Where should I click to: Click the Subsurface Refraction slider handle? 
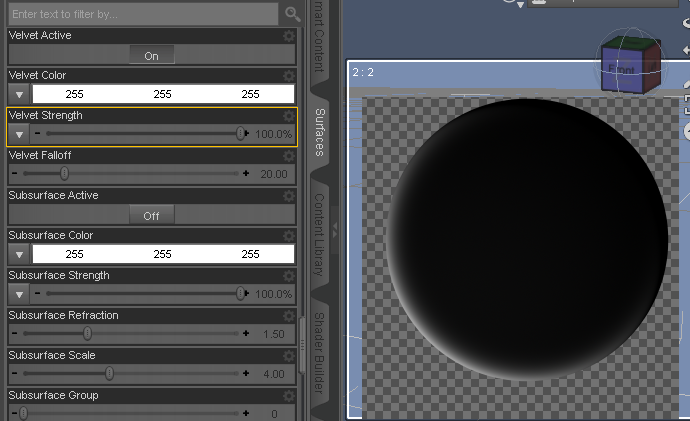[x=87, y=333]
